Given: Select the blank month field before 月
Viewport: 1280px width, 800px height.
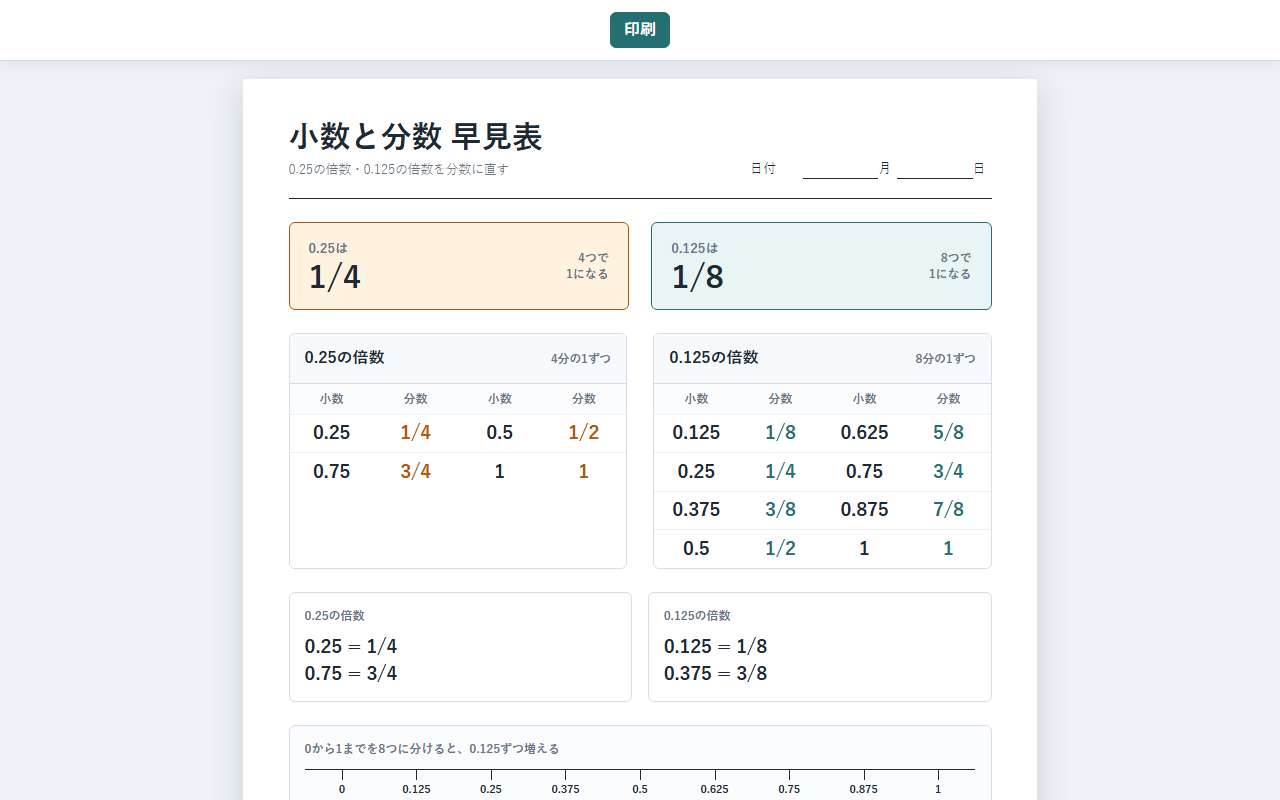Looking at the screenshot, I should point(841,169).
